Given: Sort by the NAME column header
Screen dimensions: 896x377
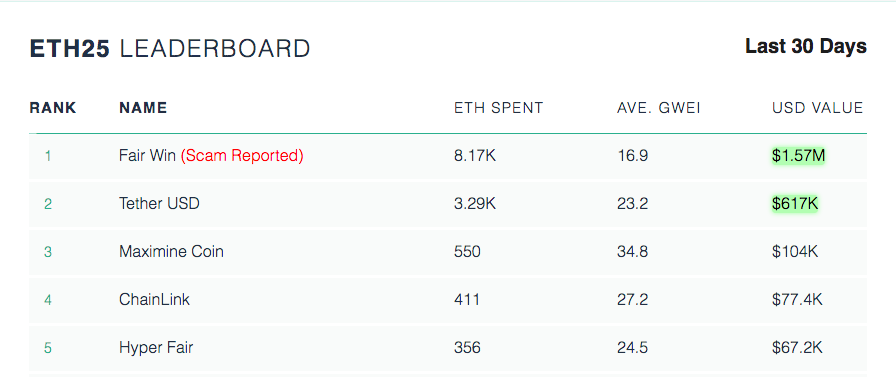Looking at the screenshot, I should tap(143, 108).
